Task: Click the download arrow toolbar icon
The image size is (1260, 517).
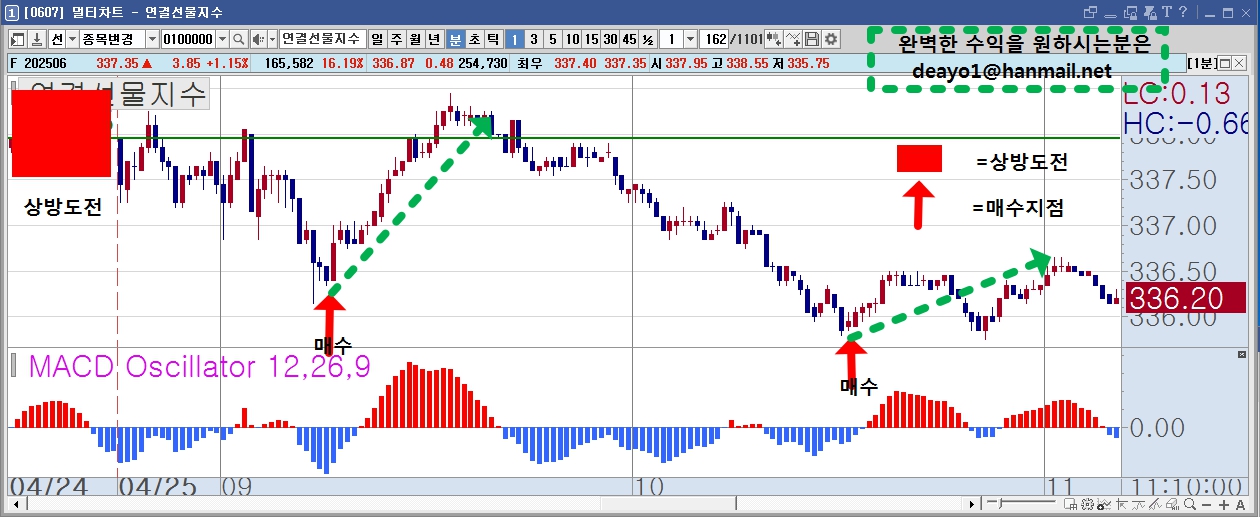Action: pos(36,39)
